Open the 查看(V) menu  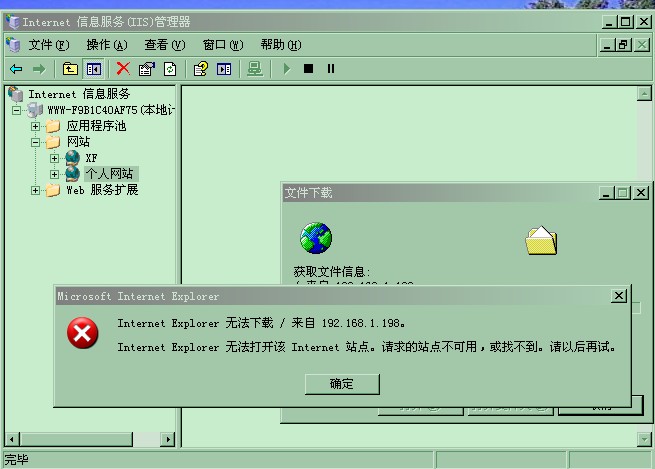point(165,45)
